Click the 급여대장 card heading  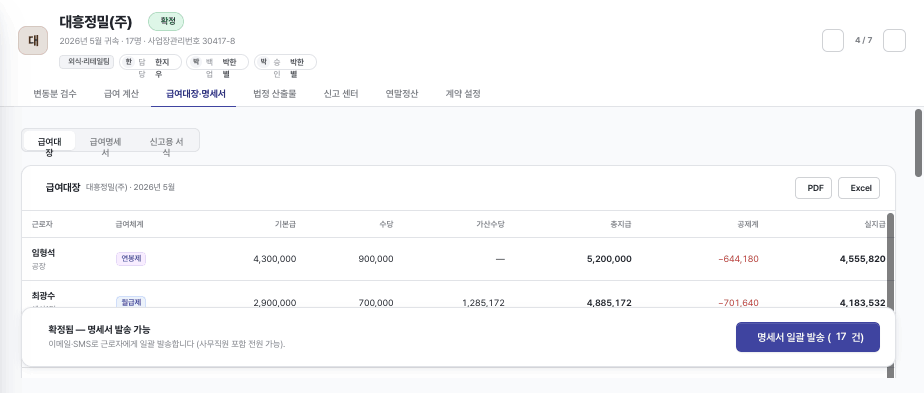[62, 188]
